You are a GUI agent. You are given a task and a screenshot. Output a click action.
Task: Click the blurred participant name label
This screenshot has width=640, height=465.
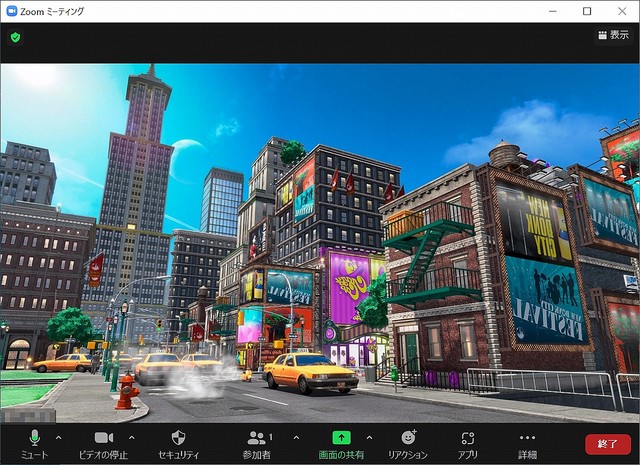click(29, 416)
